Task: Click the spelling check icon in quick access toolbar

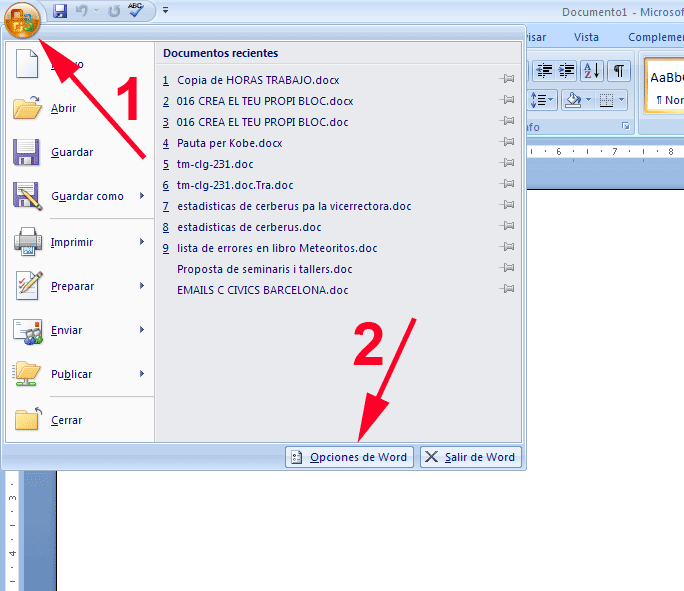Action: tap(136, 11)
